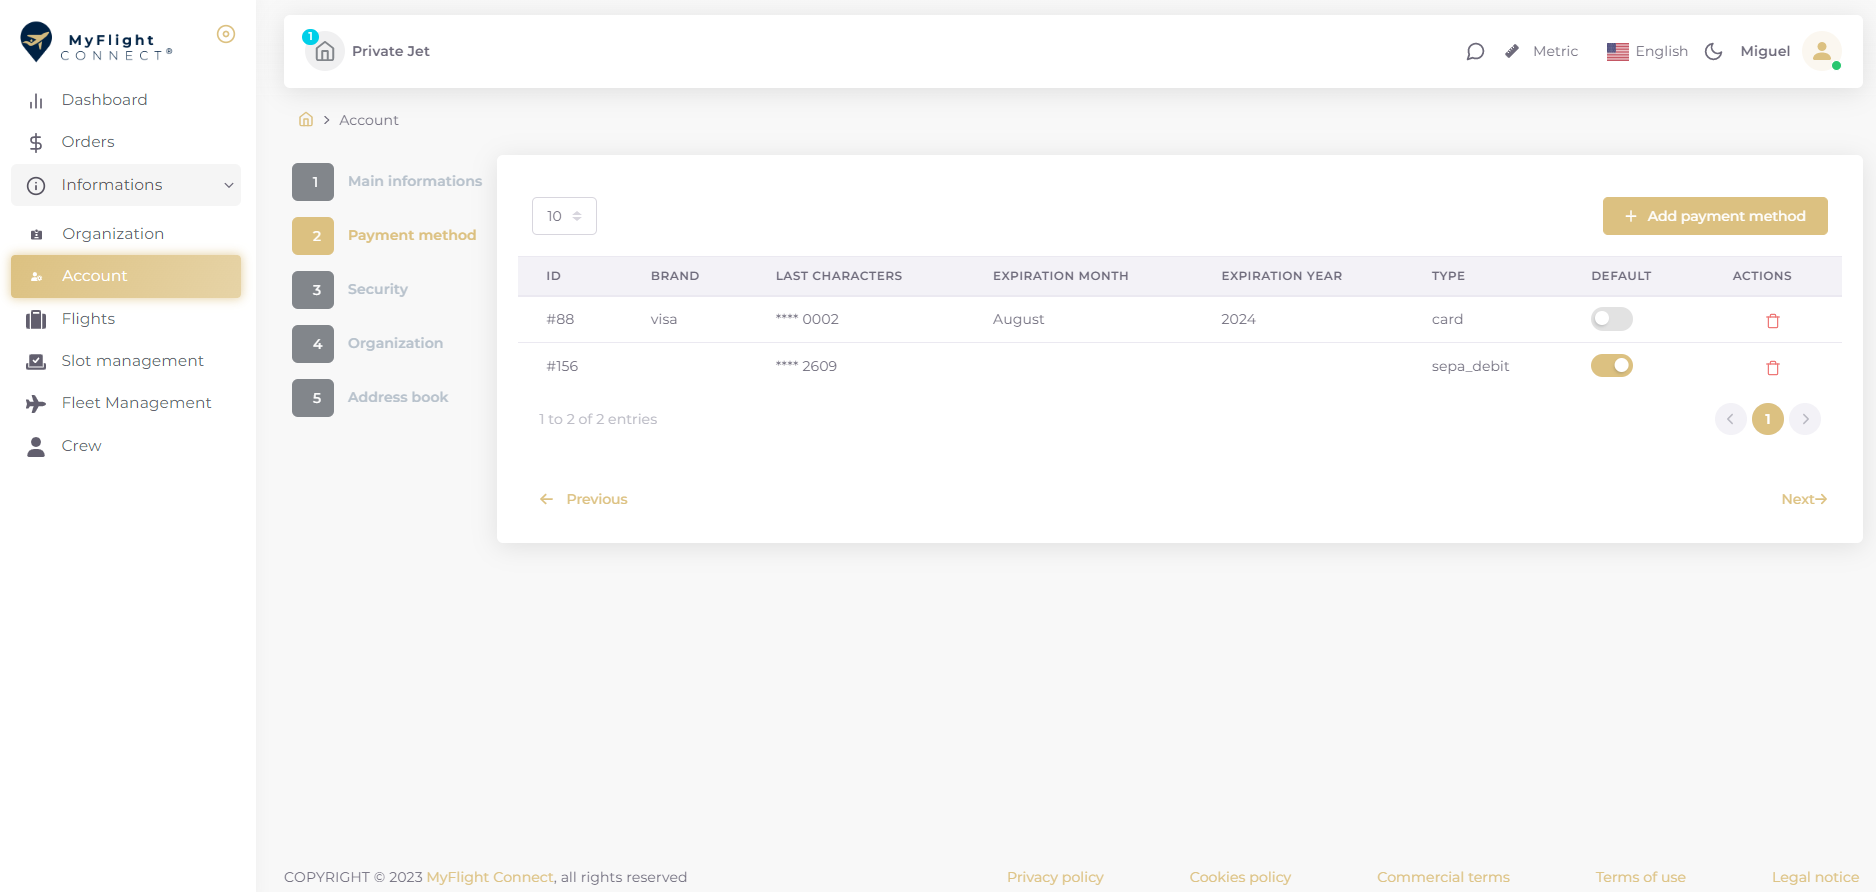Click Add payment method button
This screenshot has width=1876, height=892.
tap(1714, 216)
